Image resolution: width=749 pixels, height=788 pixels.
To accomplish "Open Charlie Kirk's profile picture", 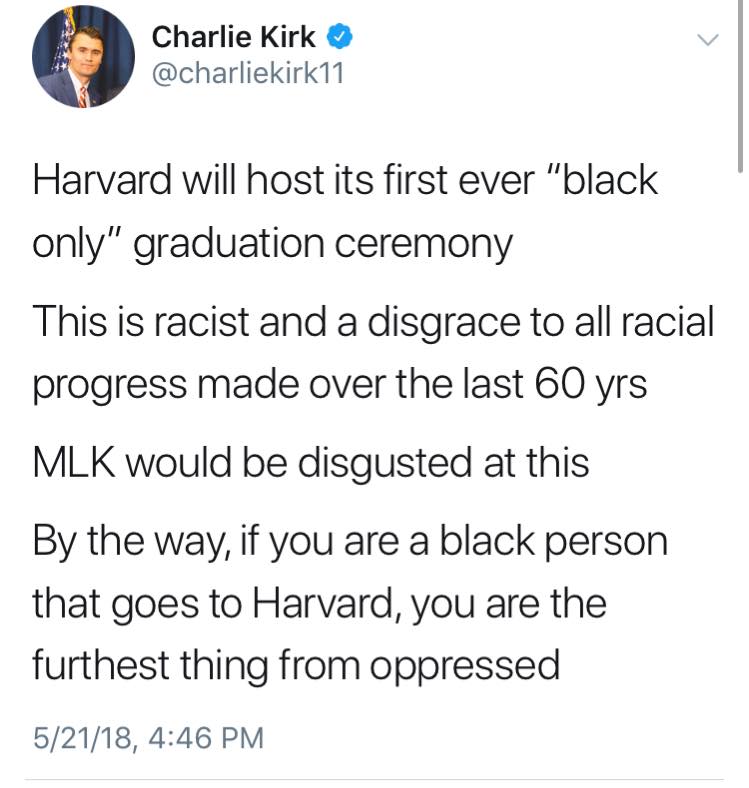I will 83,57.
